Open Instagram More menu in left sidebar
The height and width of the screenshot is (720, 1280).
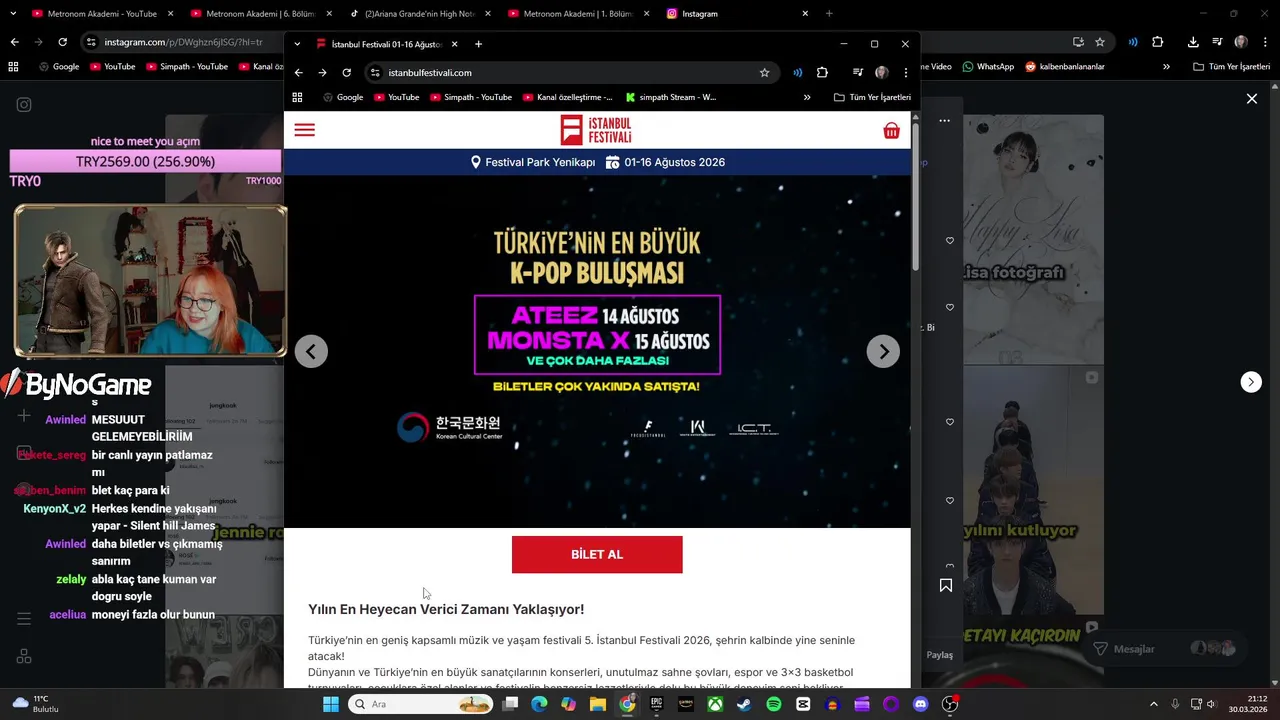pos(24,619)
